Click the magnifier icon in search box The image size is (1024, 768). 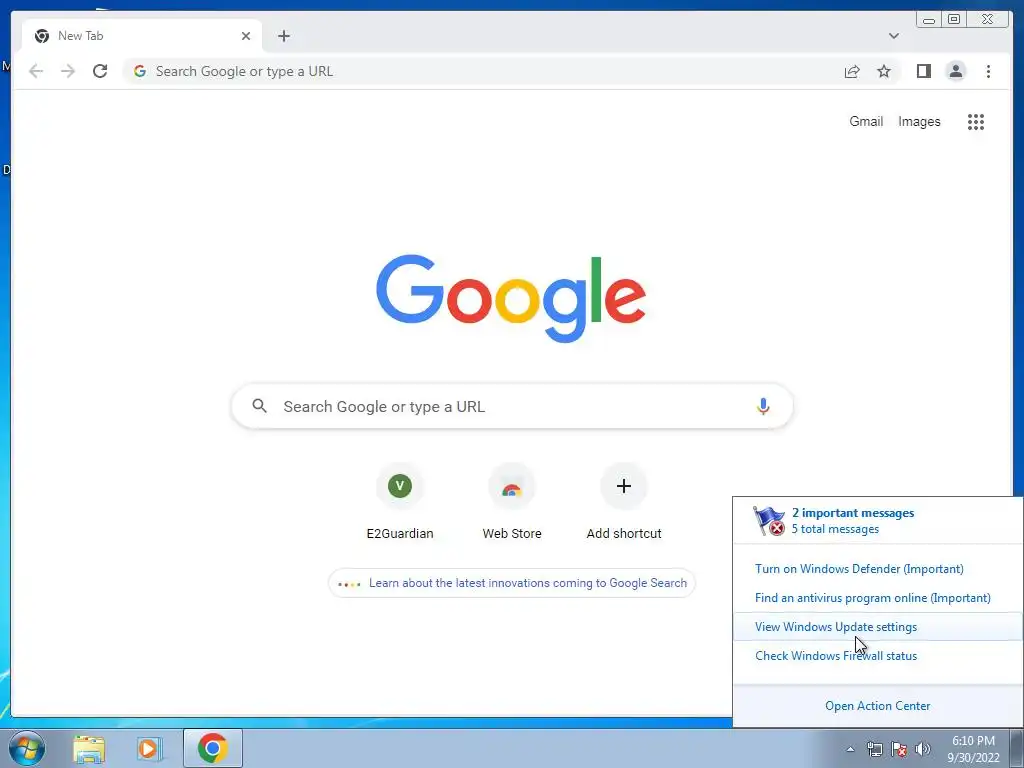click(259, 406)
